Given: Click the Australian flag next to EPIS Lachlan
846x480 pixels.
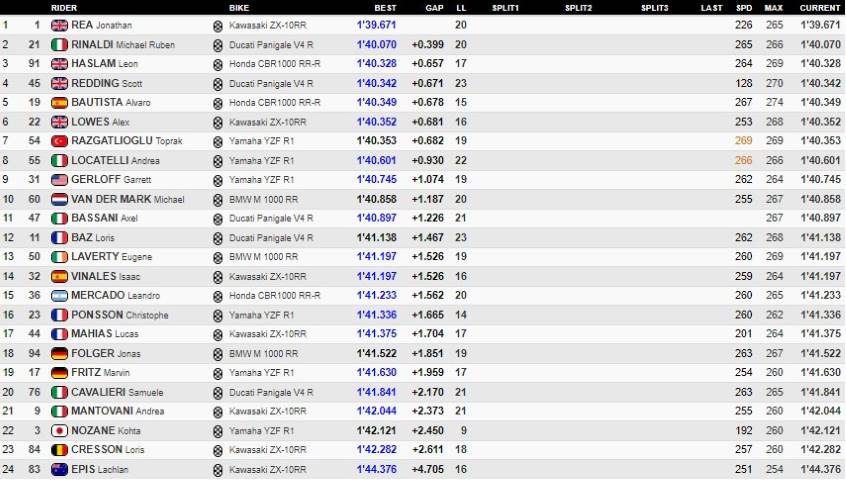Looking at the screenshot, I should click(59, 470).
